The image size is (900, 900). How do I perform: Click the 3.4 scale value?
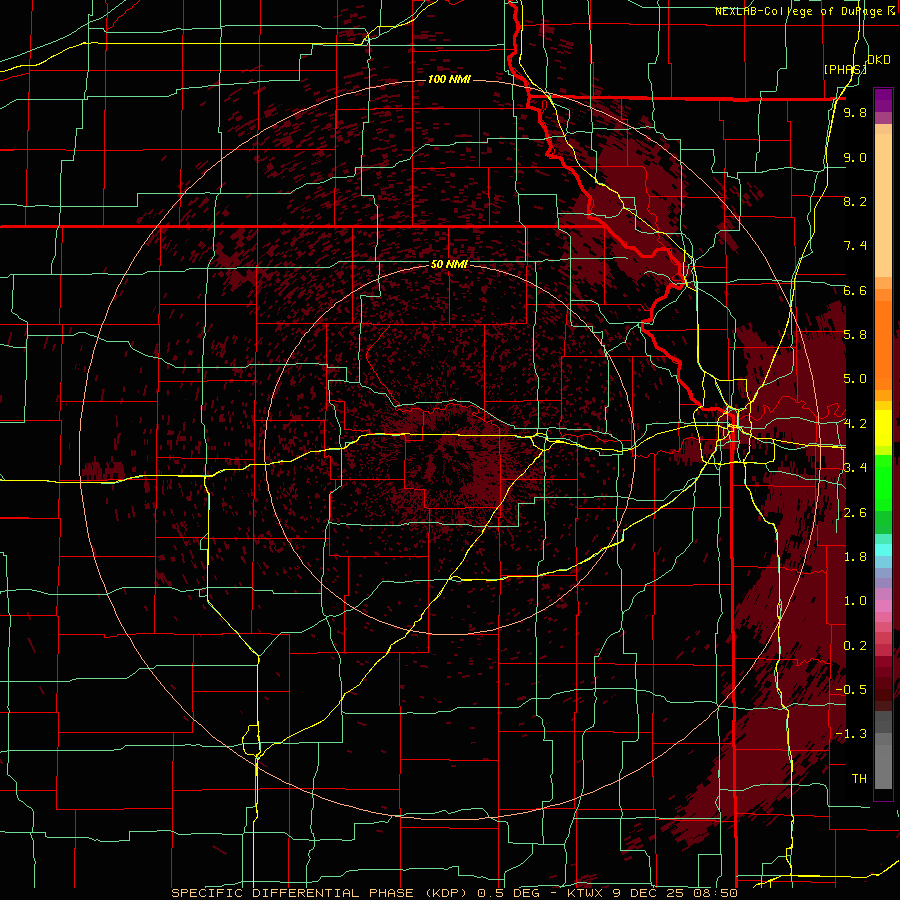tap(855, 468)
